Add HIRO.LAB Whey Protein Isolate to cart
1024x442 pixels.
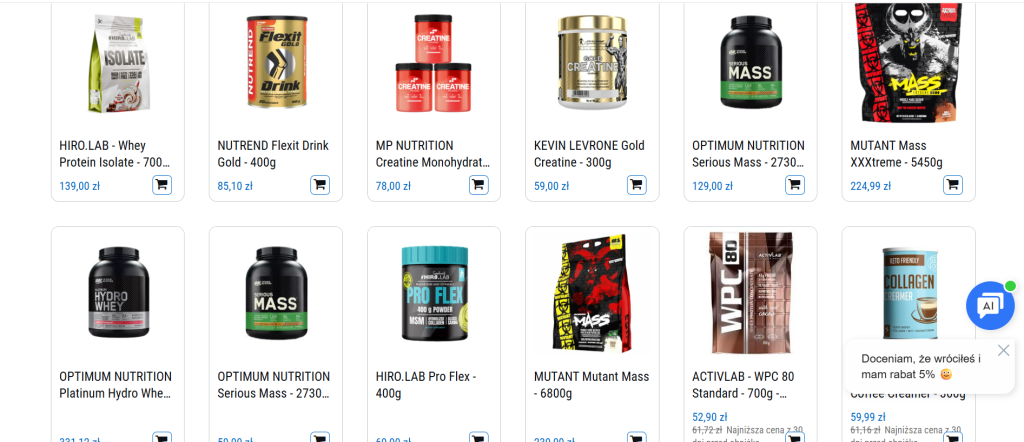click(162, 185)
